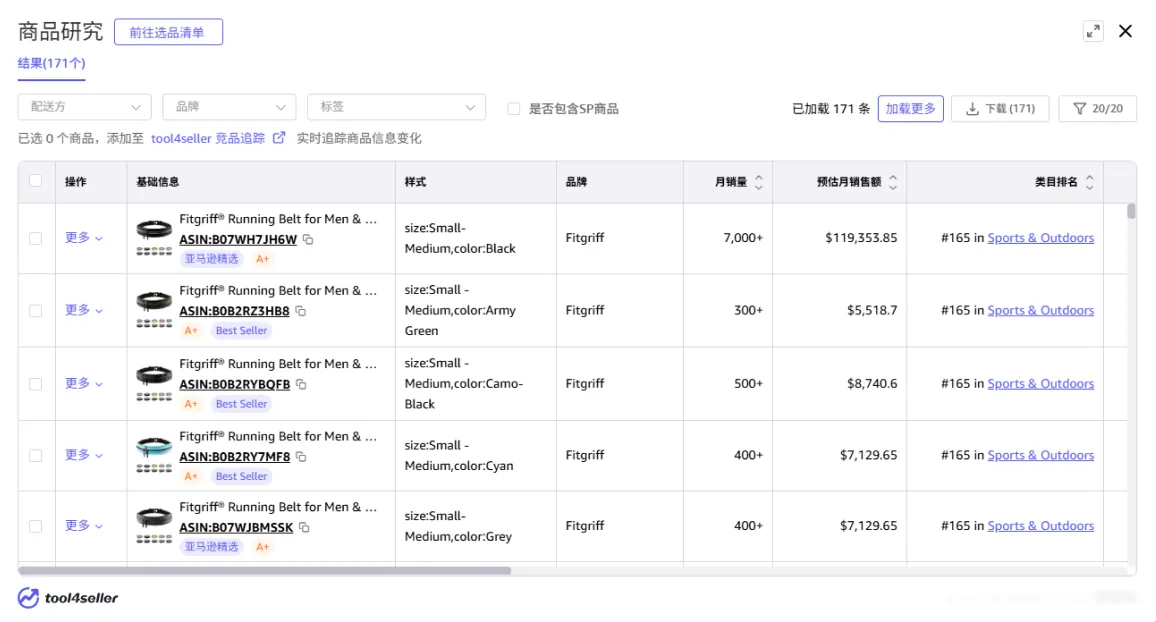Open the 标签 filter dropdown

[397, 107]
